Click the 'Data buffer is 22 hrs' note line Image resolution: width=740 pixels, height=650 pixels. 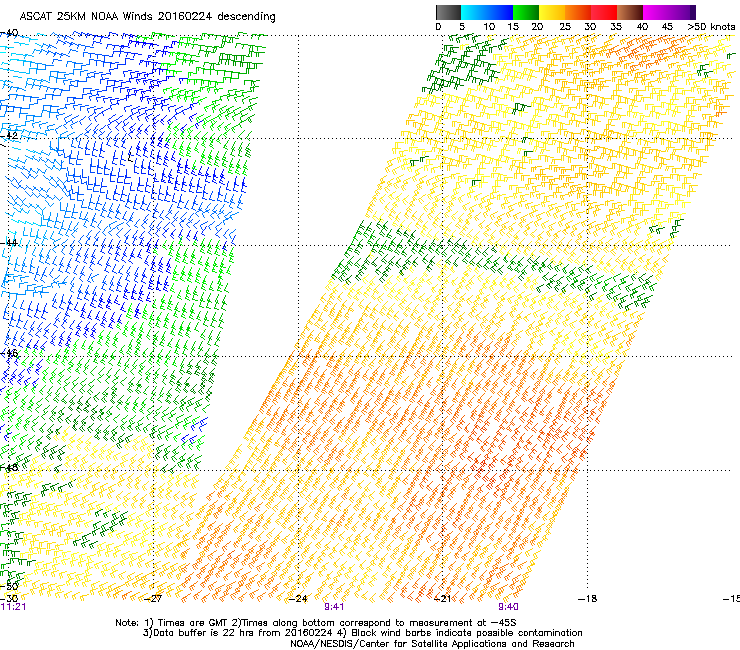[362, 633]
